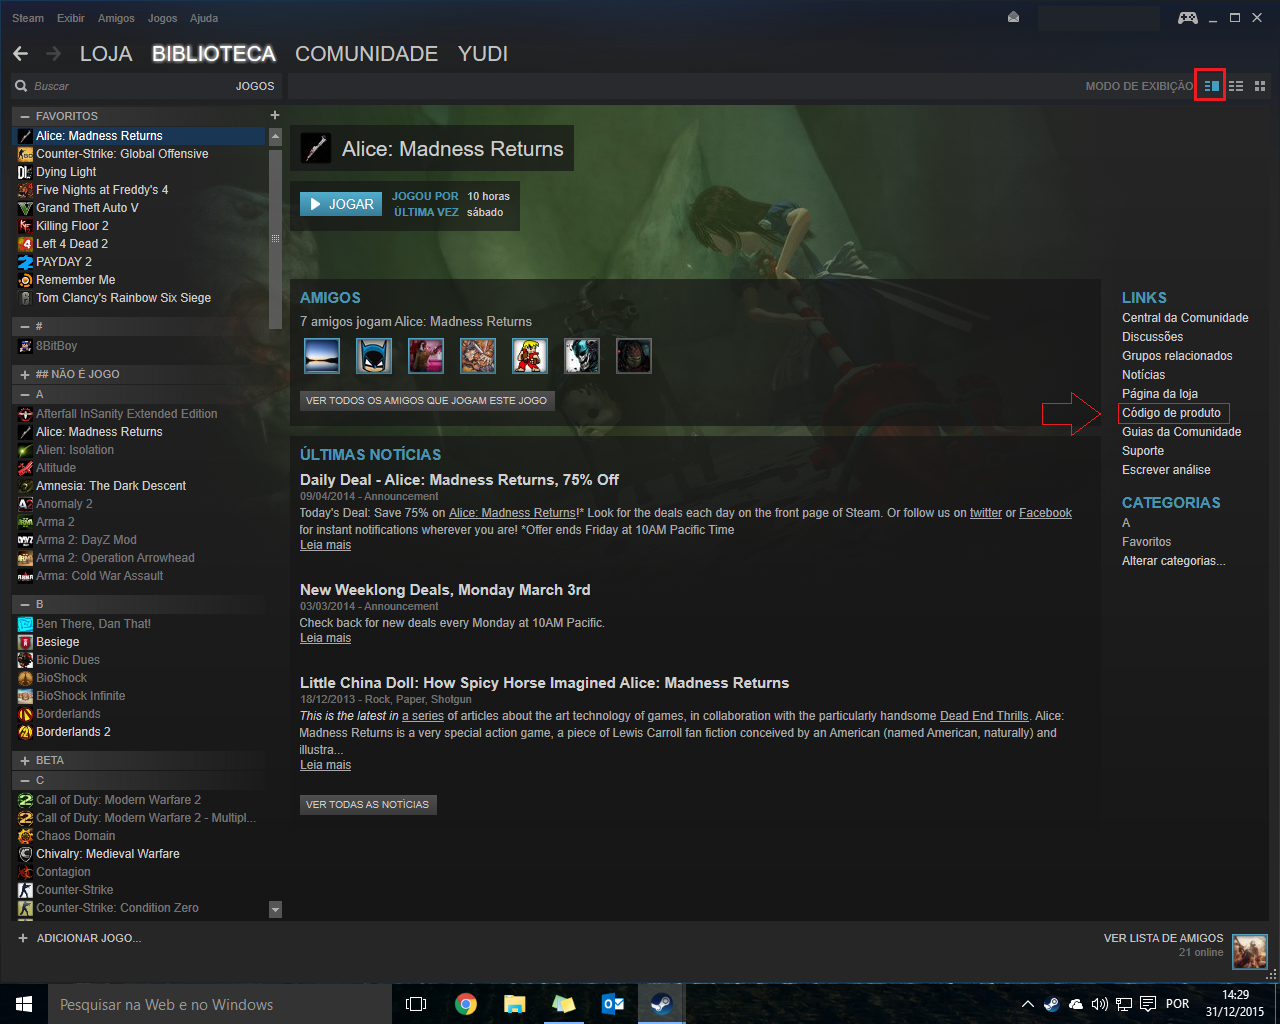
Task: Select Amnesia: The Dark Descent in list
Action: click(x=141, y=486)
